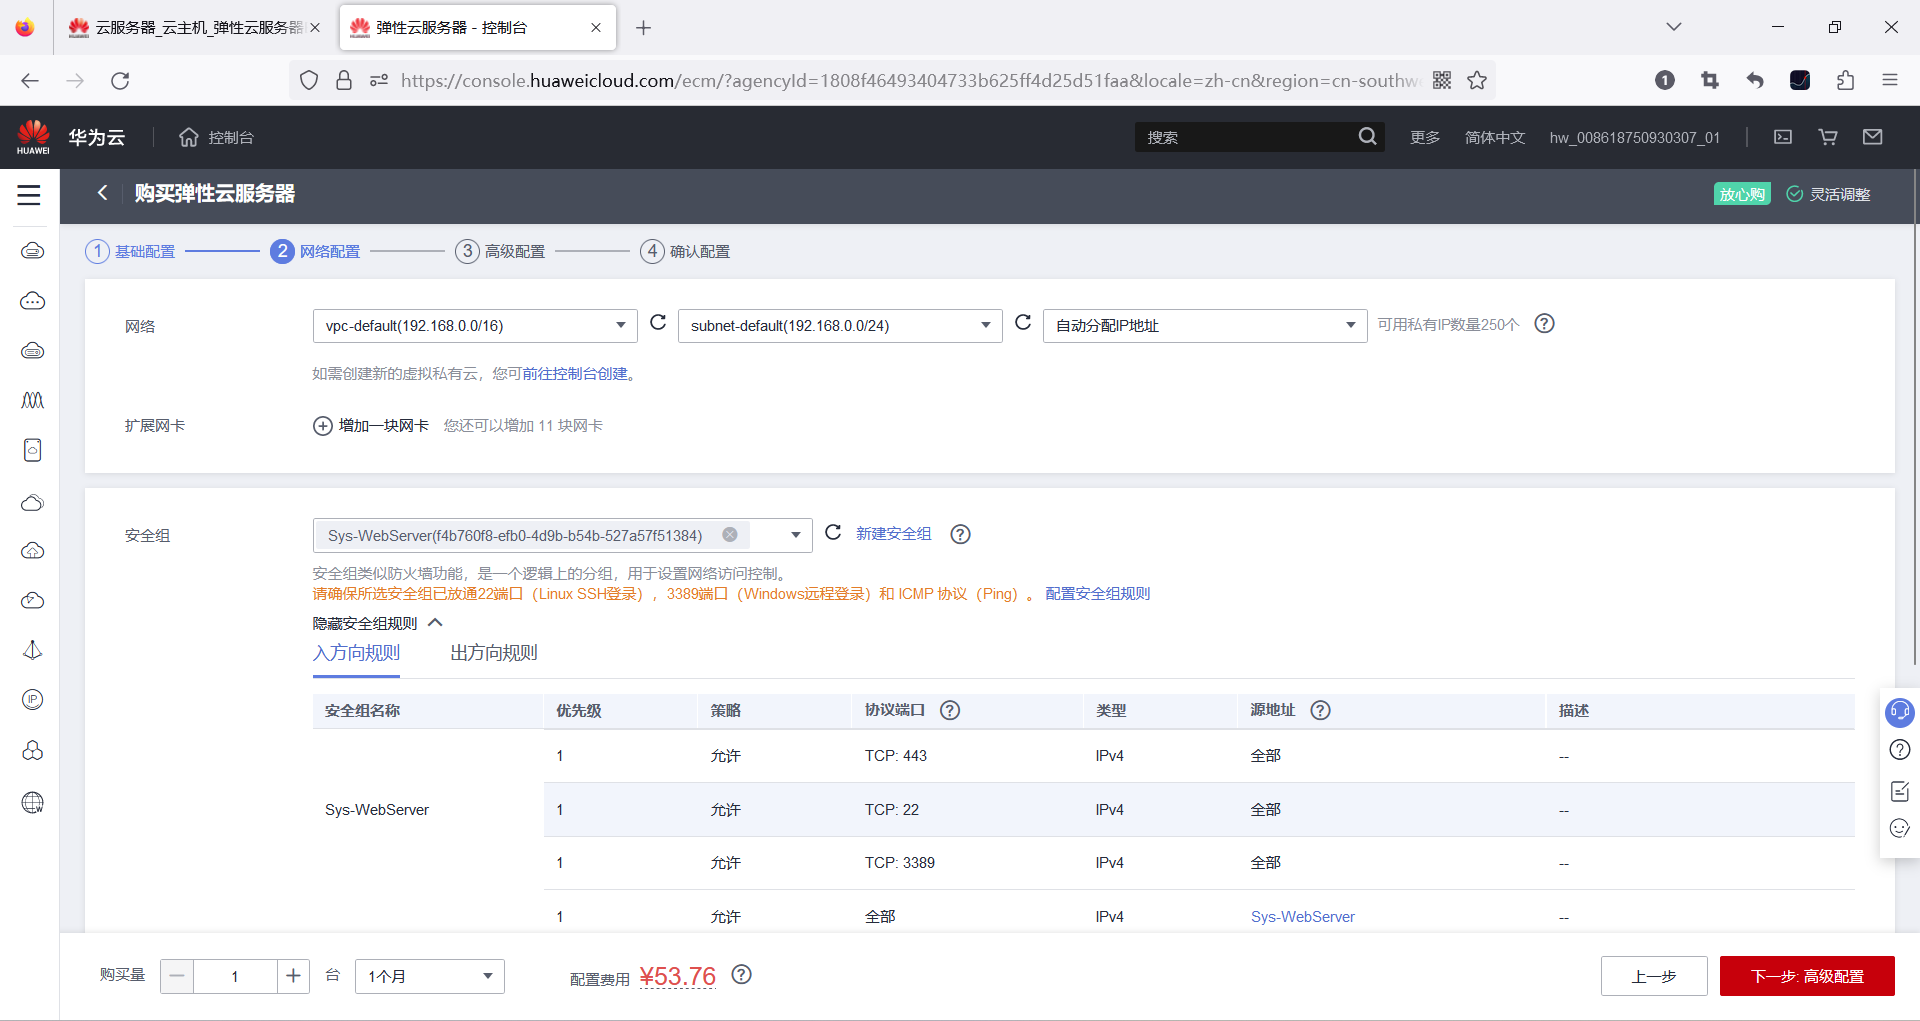Refresh the security group list

tap(833, 533)
